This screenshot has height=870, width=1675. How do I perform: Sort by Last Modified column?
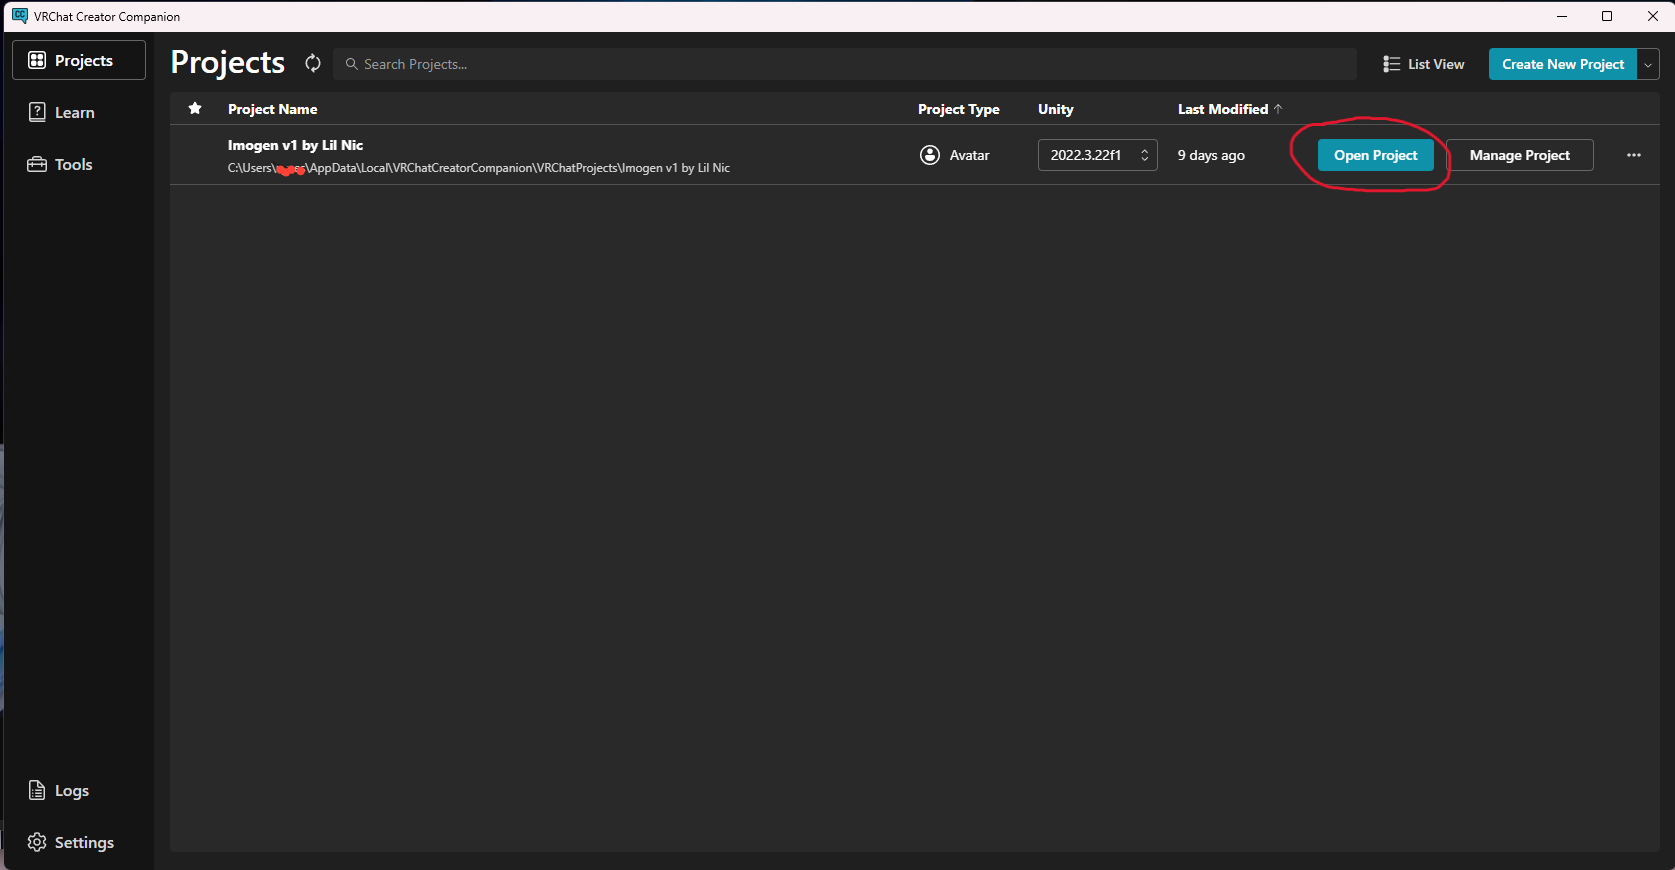click(1229, 109)
